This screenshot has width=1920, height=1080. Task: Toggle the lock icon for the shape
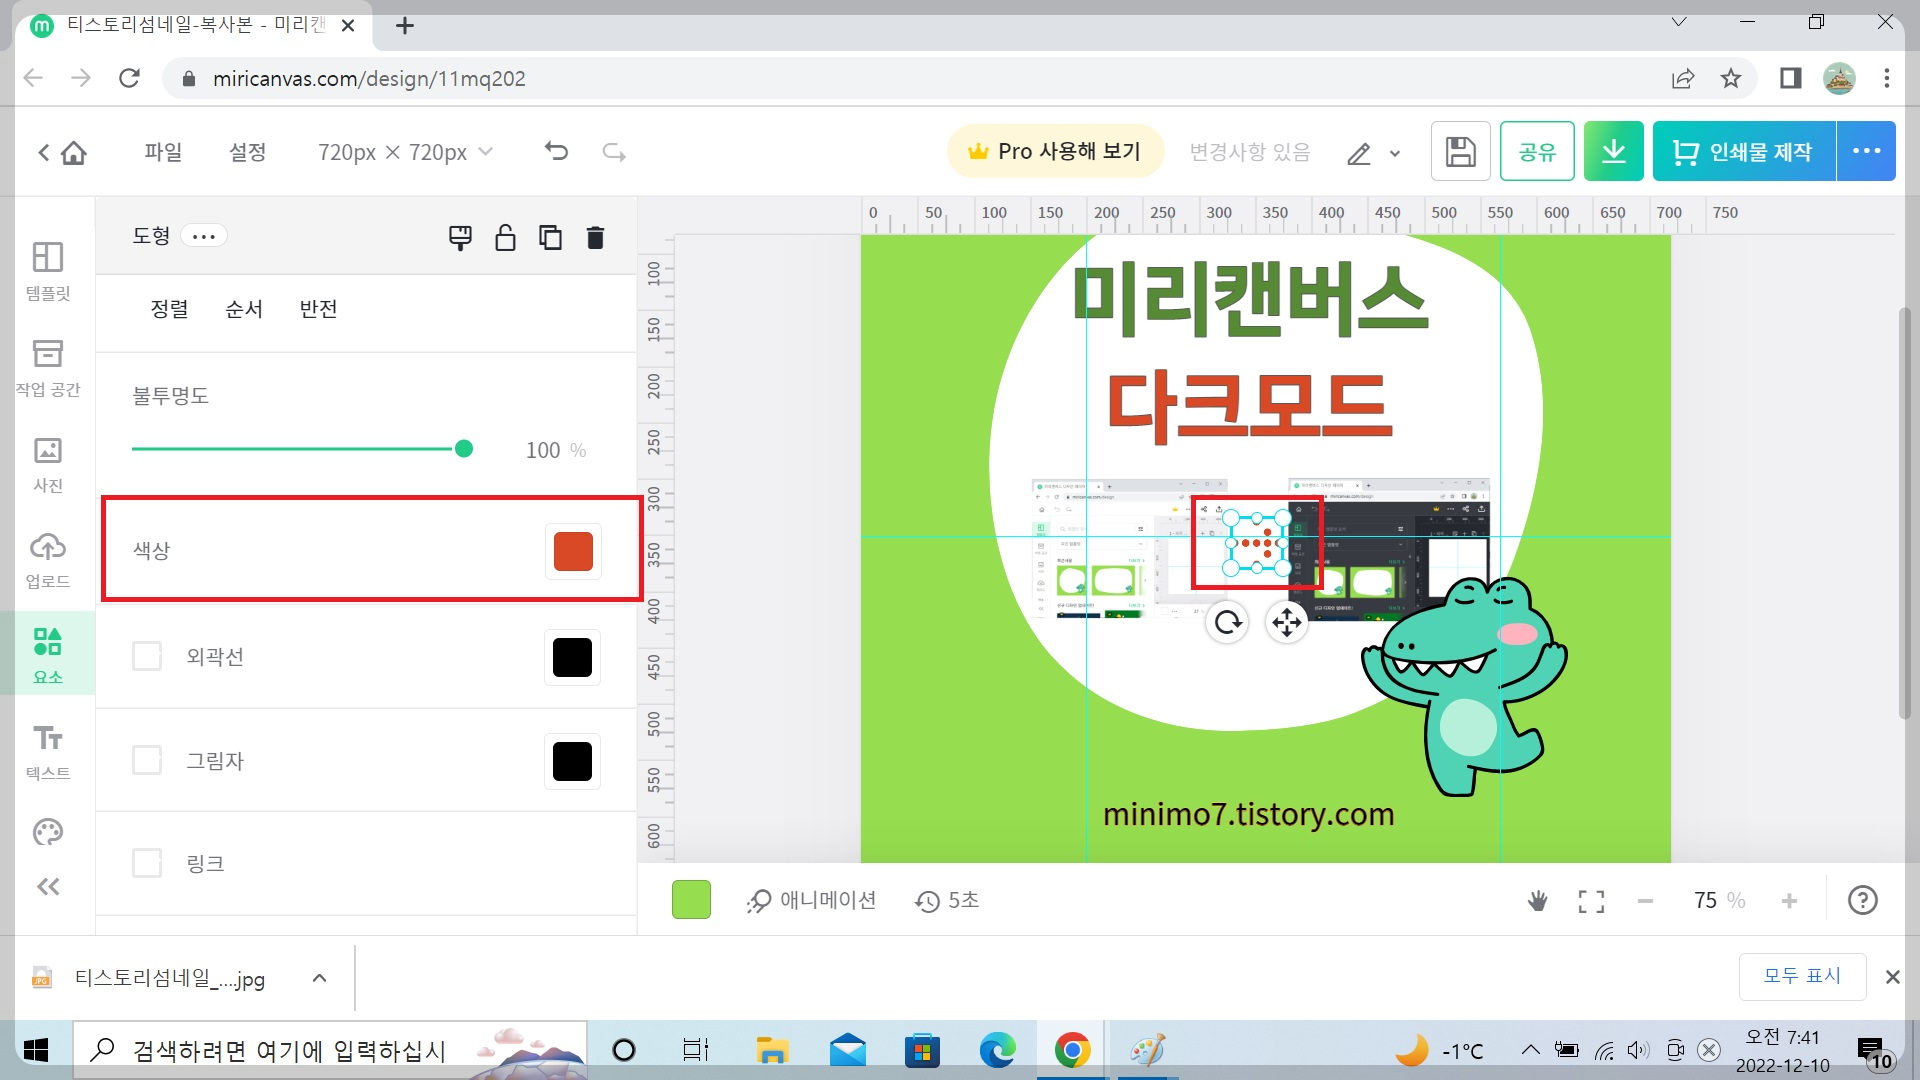[x=505, y=237]
